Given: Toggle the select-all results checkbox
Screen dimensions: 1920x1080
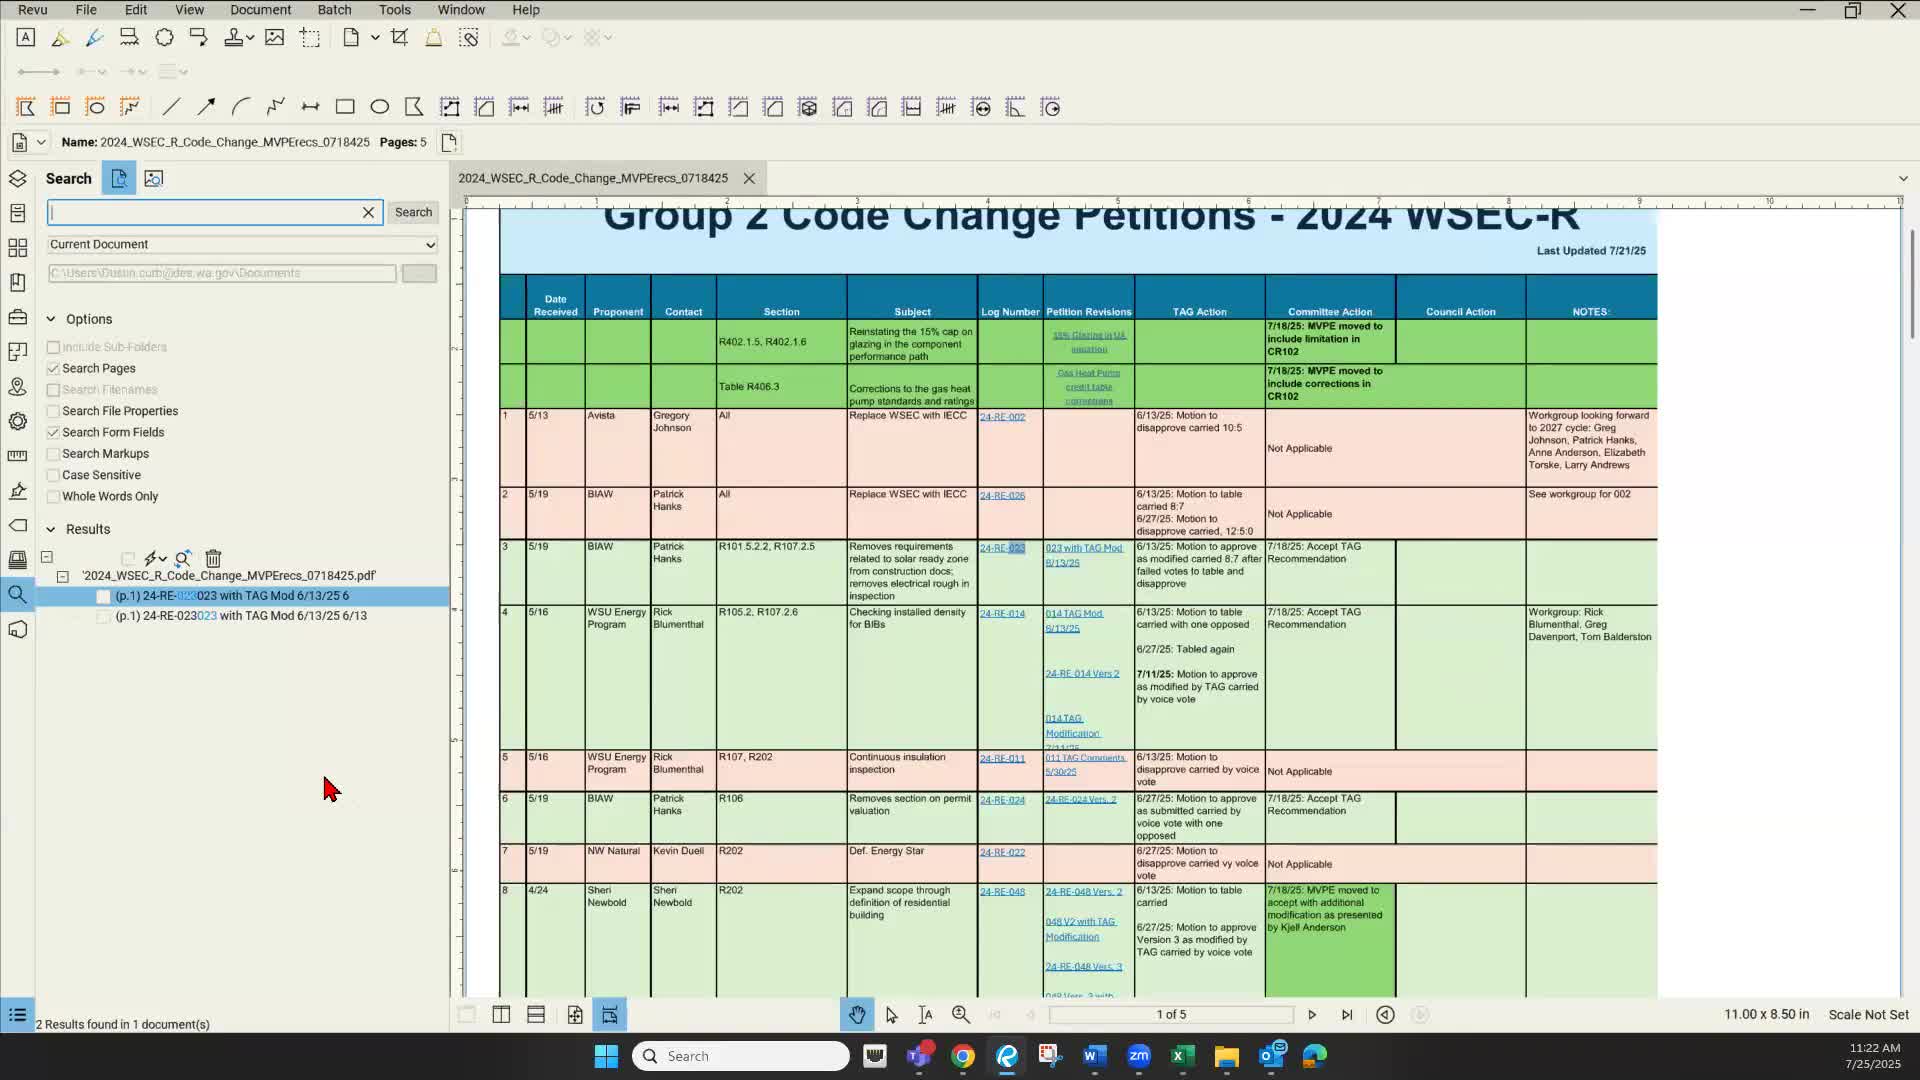Looking at the screenshot, I should [128, 559].
